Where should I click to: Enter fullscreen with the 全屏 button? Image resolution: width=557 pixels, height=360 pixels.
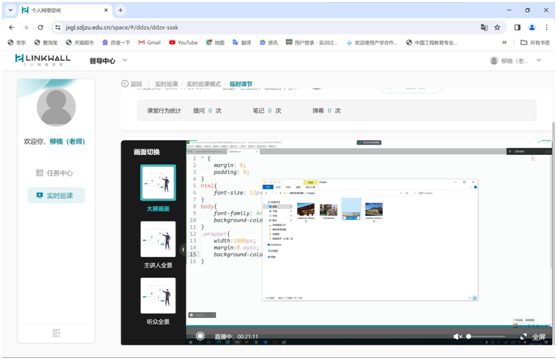pos(533,337)
